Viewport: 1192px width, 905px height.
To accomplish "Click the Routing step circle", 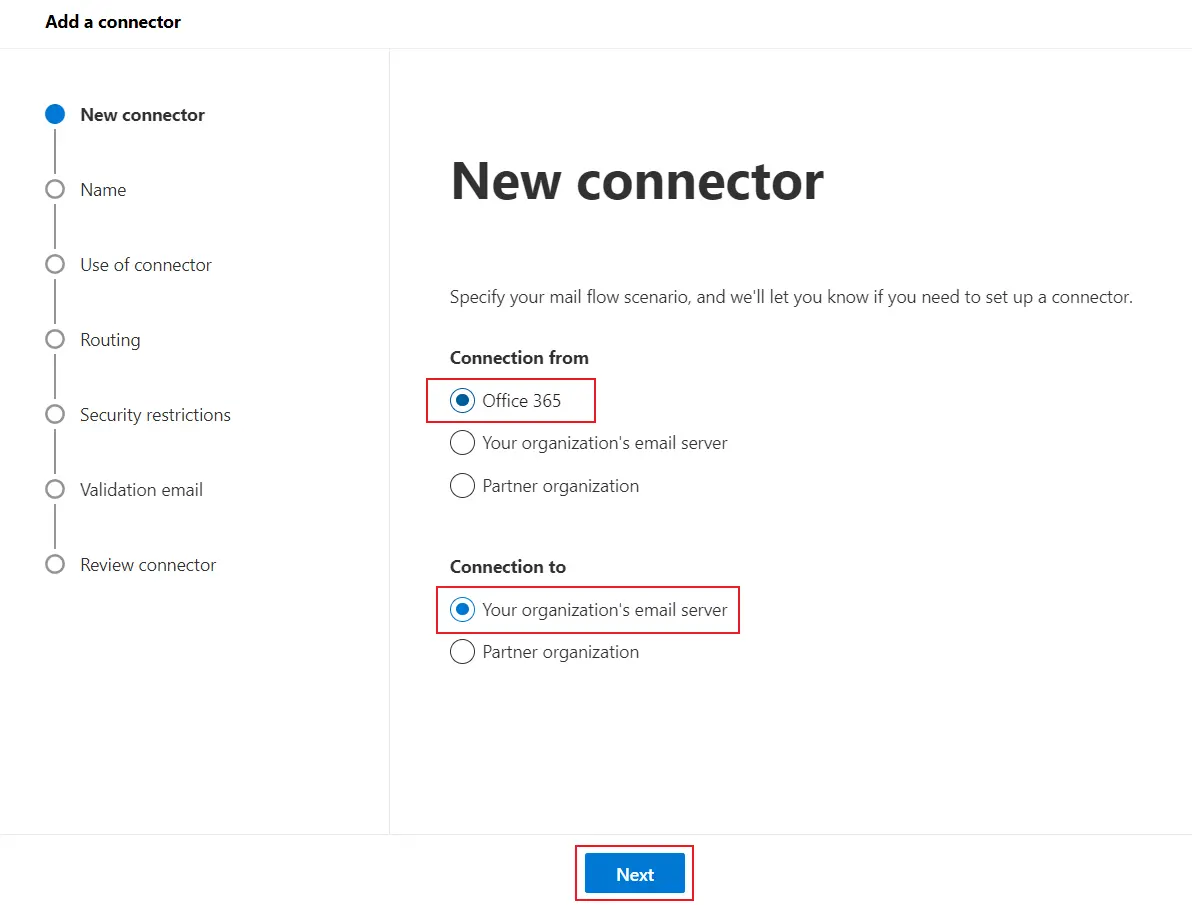I will point(55,339).
